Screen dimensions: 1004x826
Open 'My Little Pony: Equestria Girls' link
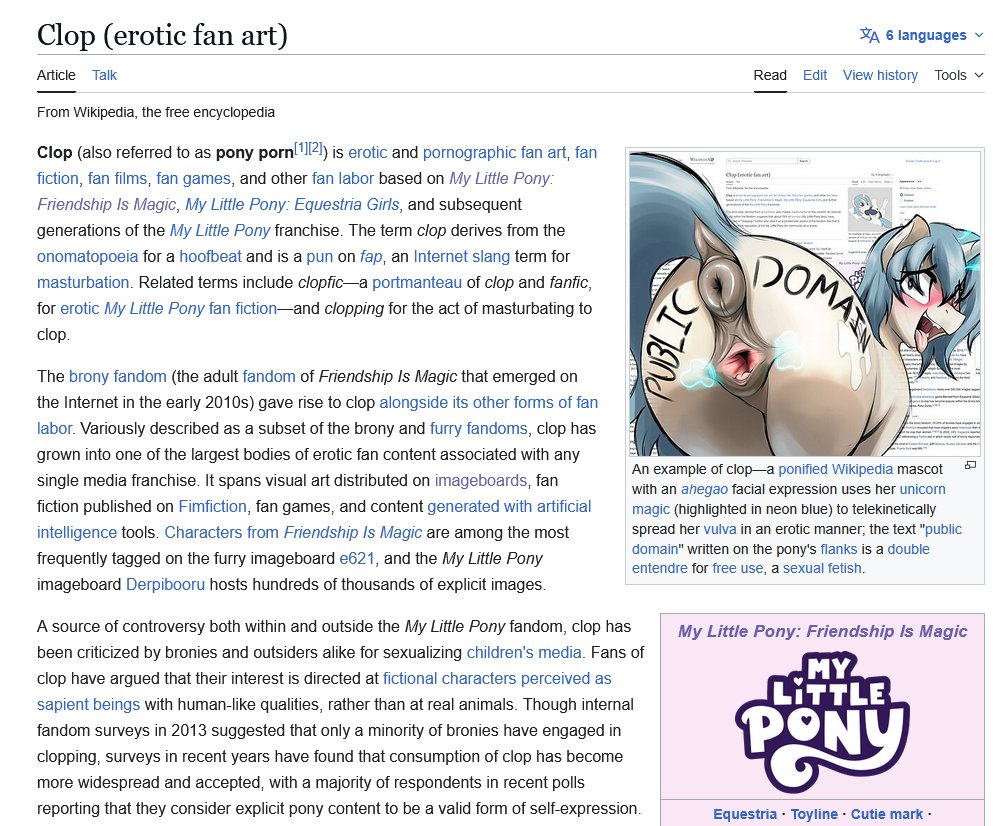292,204
